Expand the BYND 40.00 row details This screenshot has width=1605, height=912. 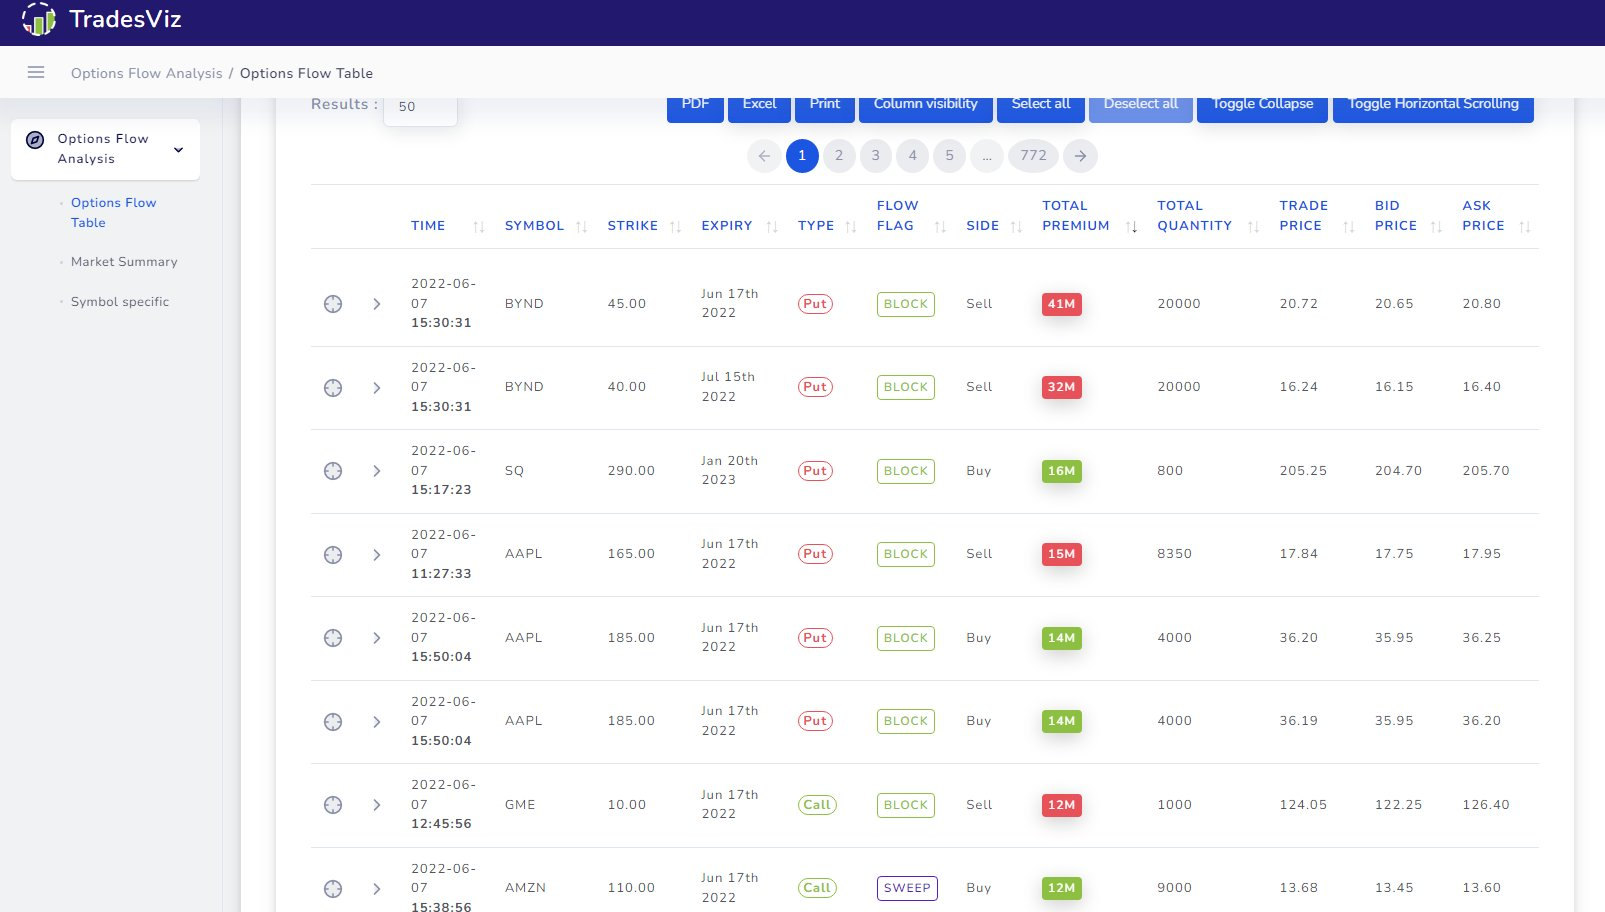pos(377,388)
